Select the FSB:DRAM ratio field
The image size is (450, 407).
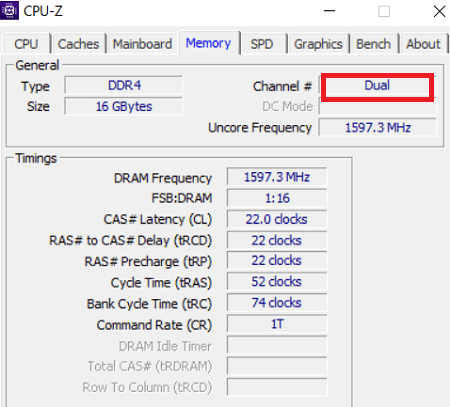point(277,198)
